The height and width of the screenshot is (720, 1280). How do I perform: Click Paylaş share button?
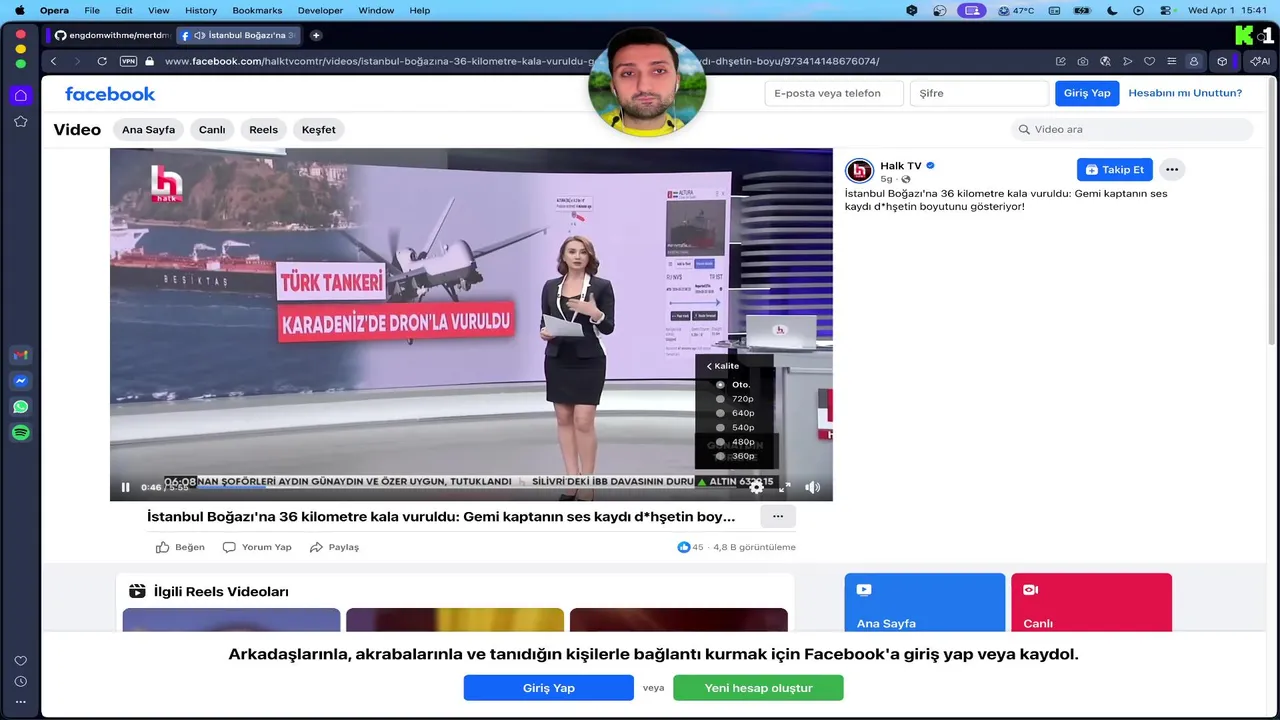334,547
